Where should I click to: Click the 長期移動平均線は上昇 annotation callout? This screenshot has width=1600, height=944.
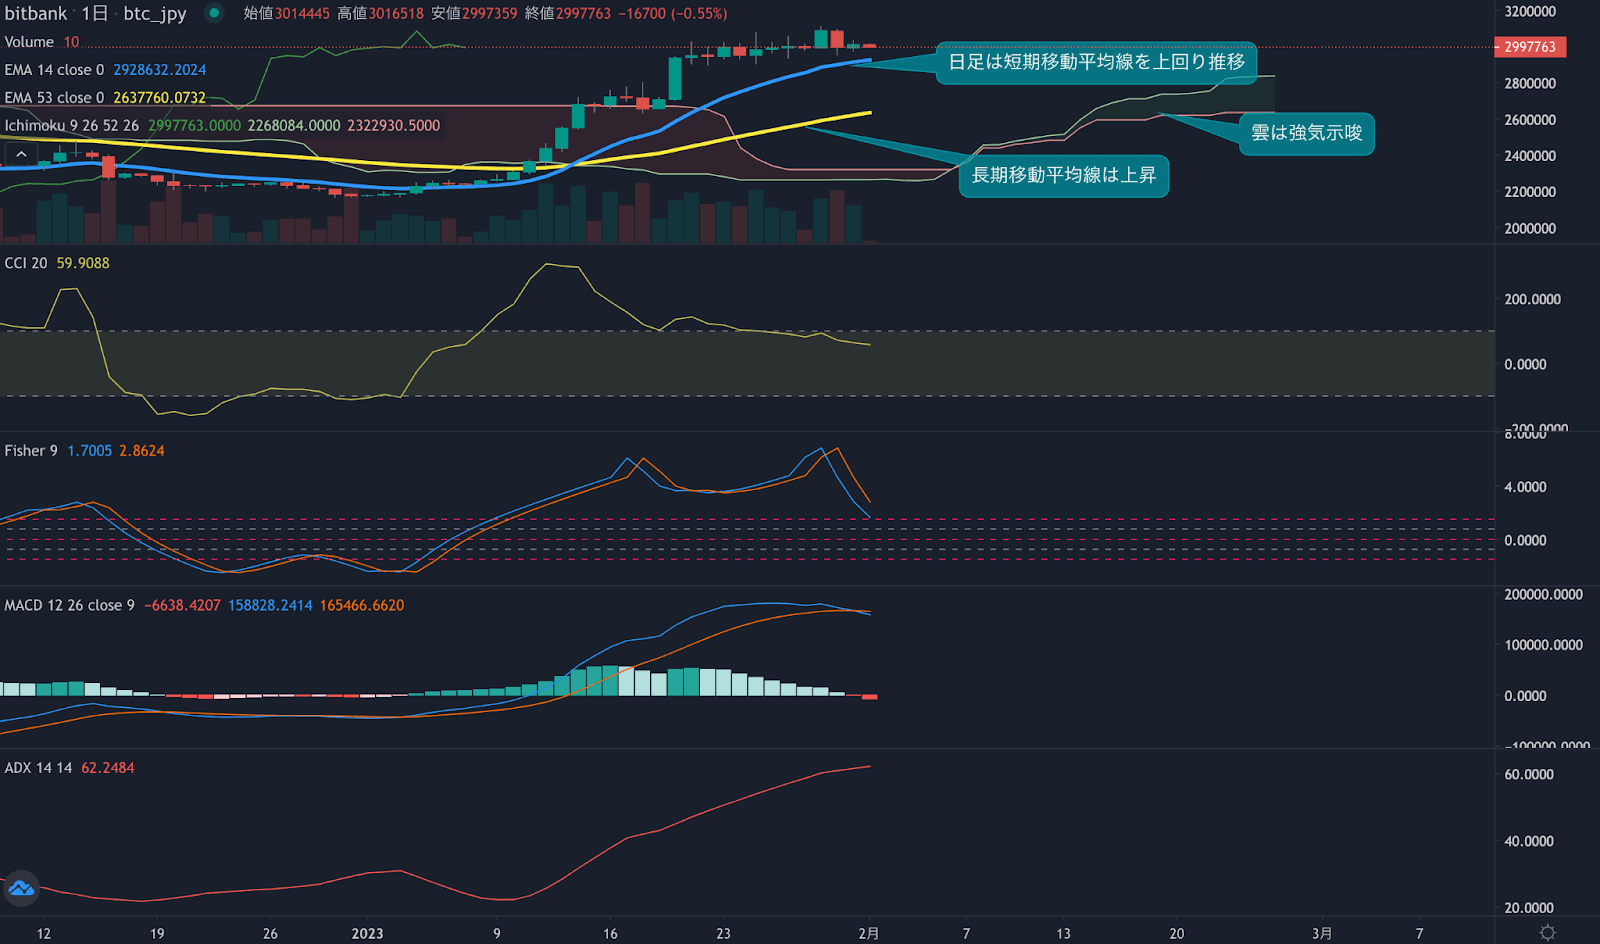1063,176
